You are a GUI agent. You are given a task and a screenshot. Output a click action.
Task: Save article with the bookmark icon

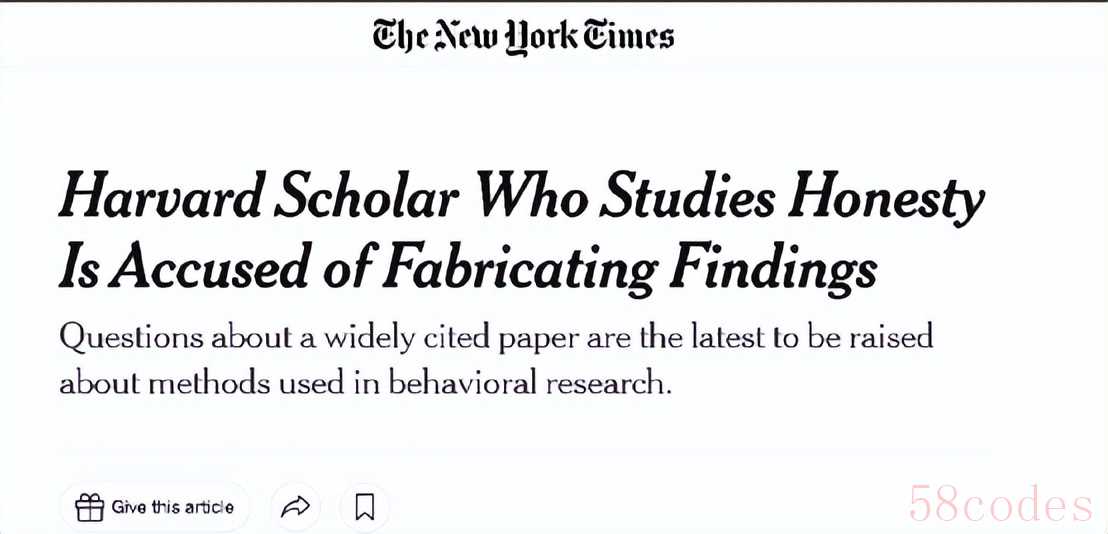(365, 508)
